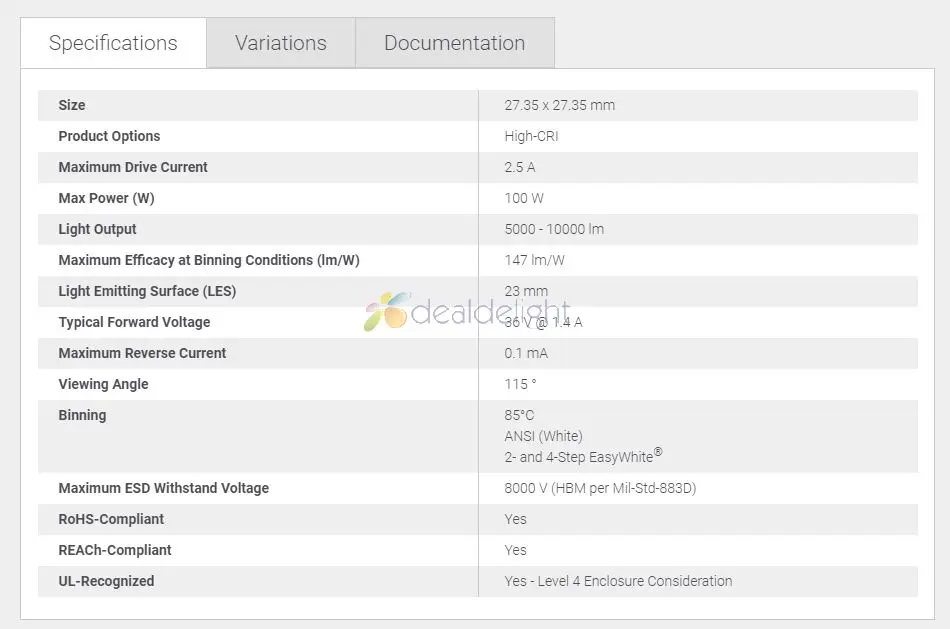Select 'Maximum Reverse Current' label
Screen dimensions: 950x629
[142, 353]
